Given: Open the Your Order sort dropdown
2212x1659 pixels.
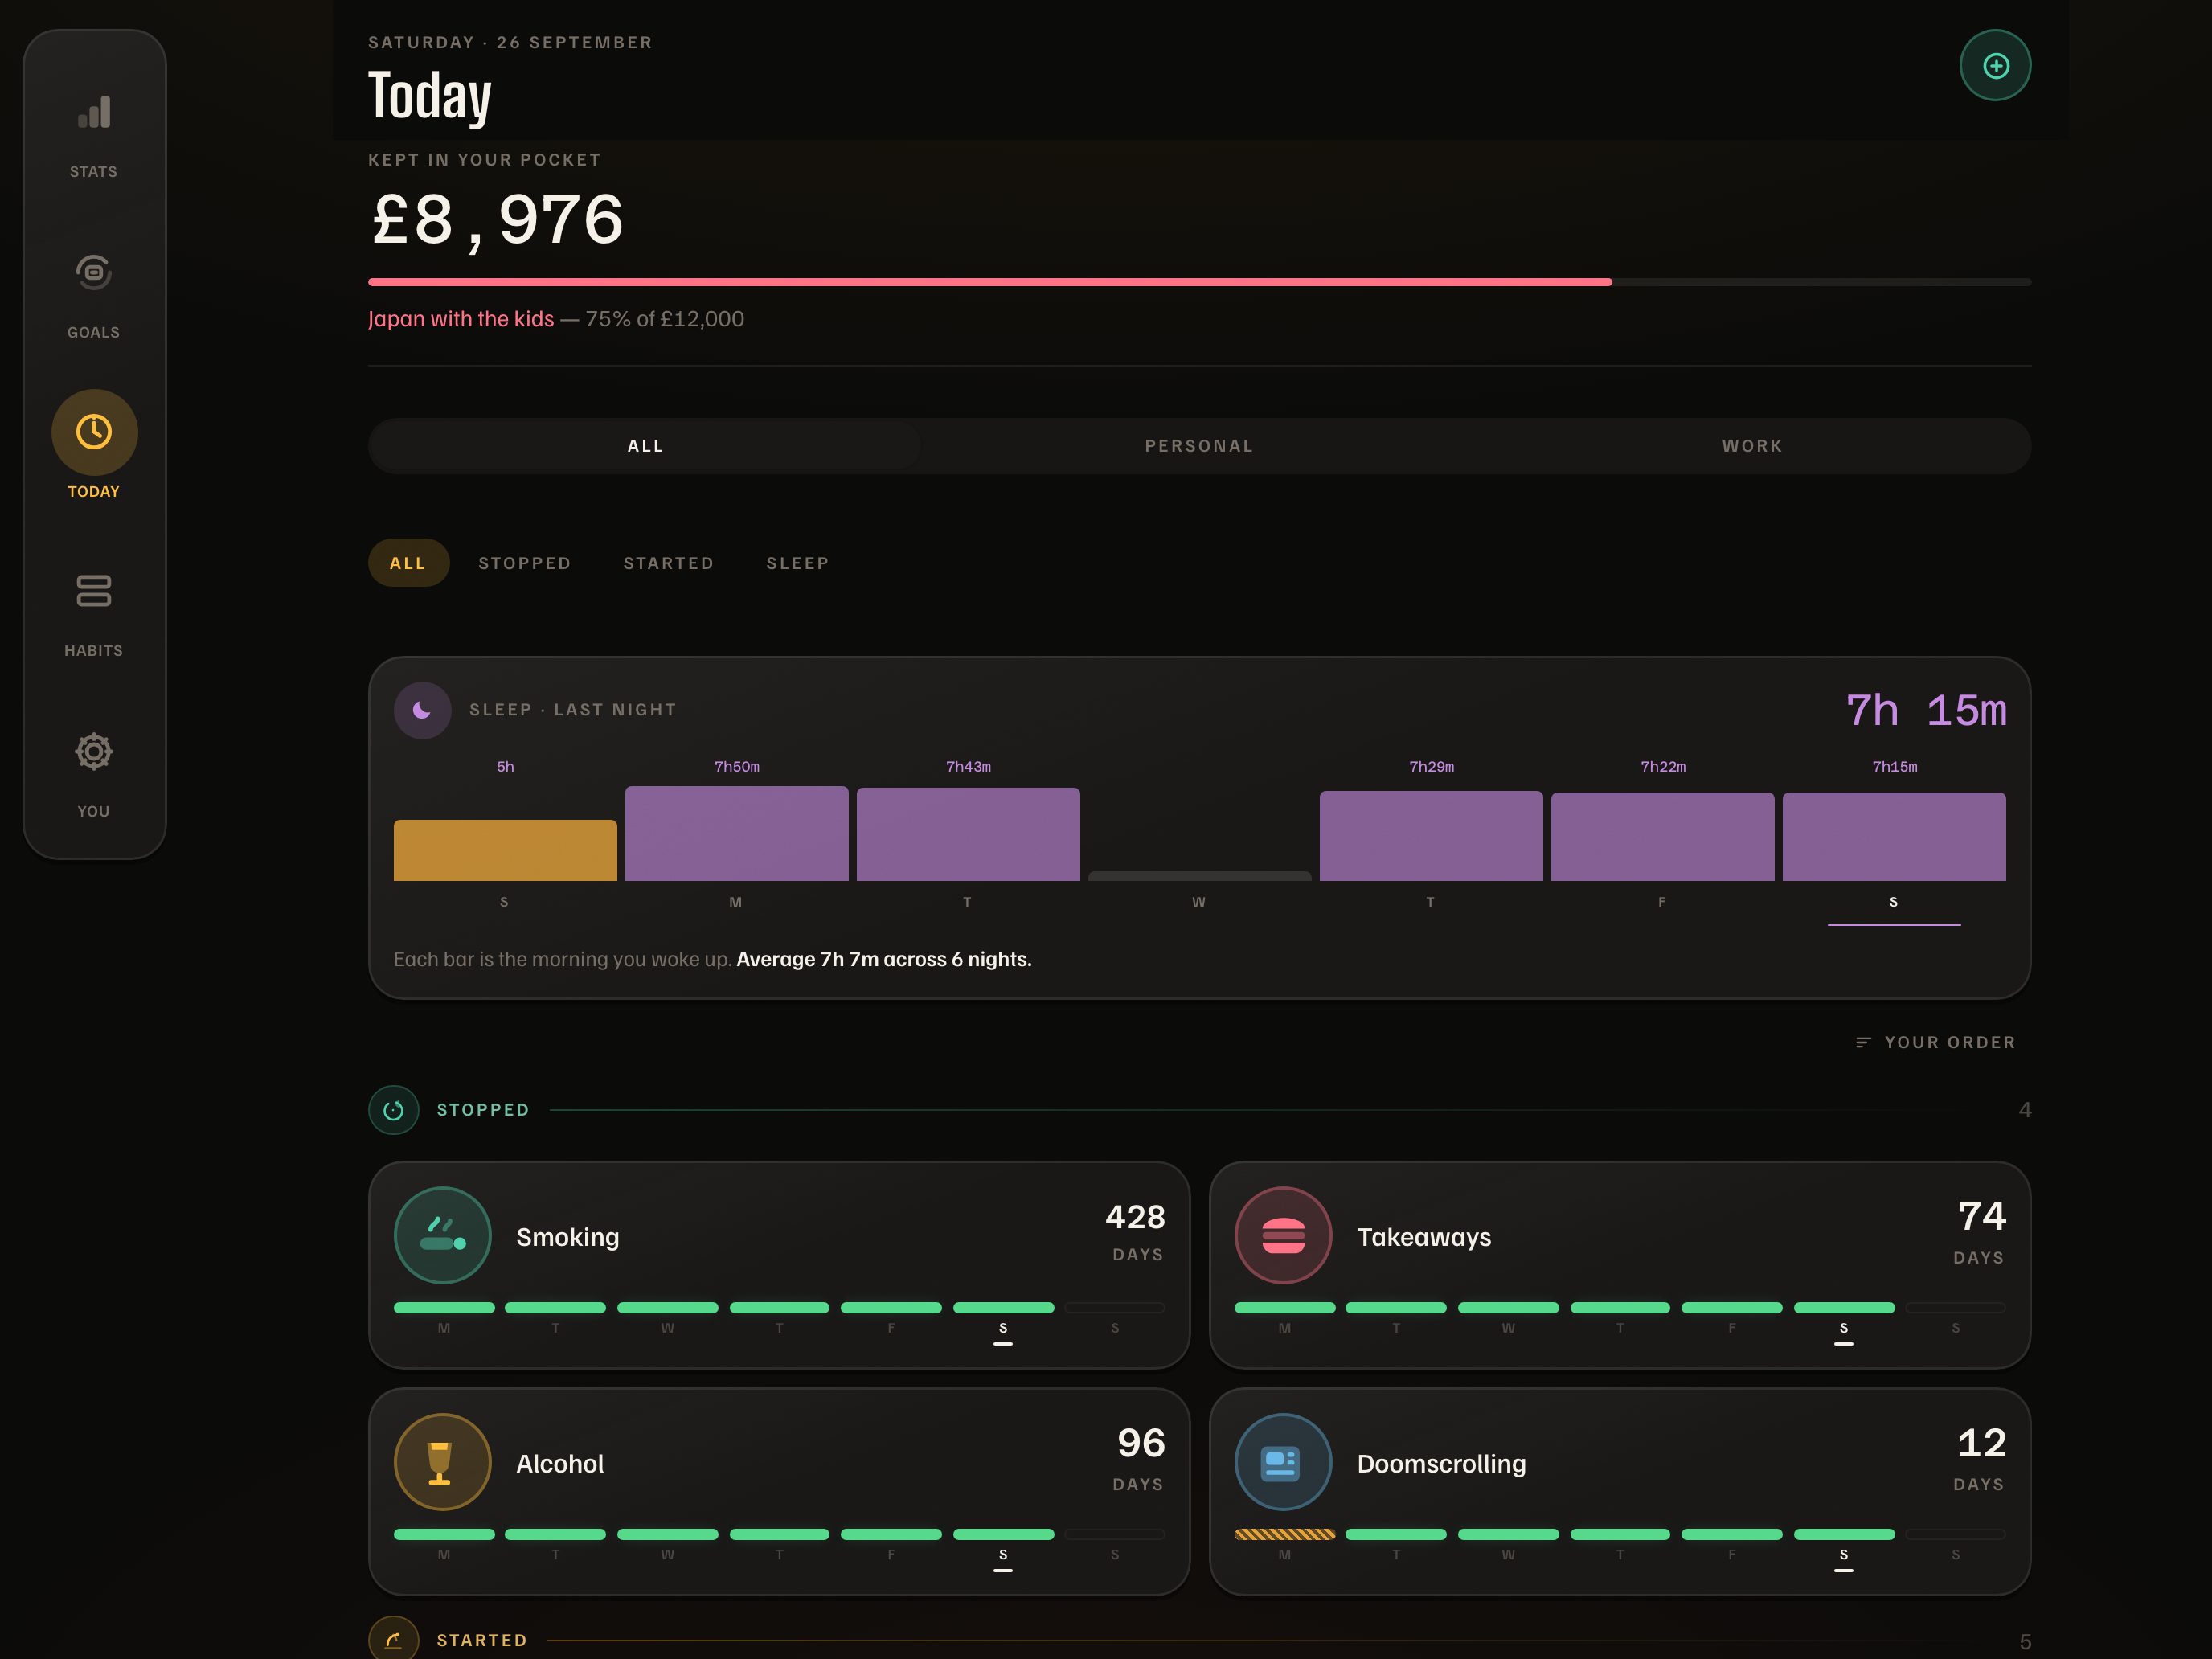Looking at the screenshot, I should [x=1936, y=1042].
